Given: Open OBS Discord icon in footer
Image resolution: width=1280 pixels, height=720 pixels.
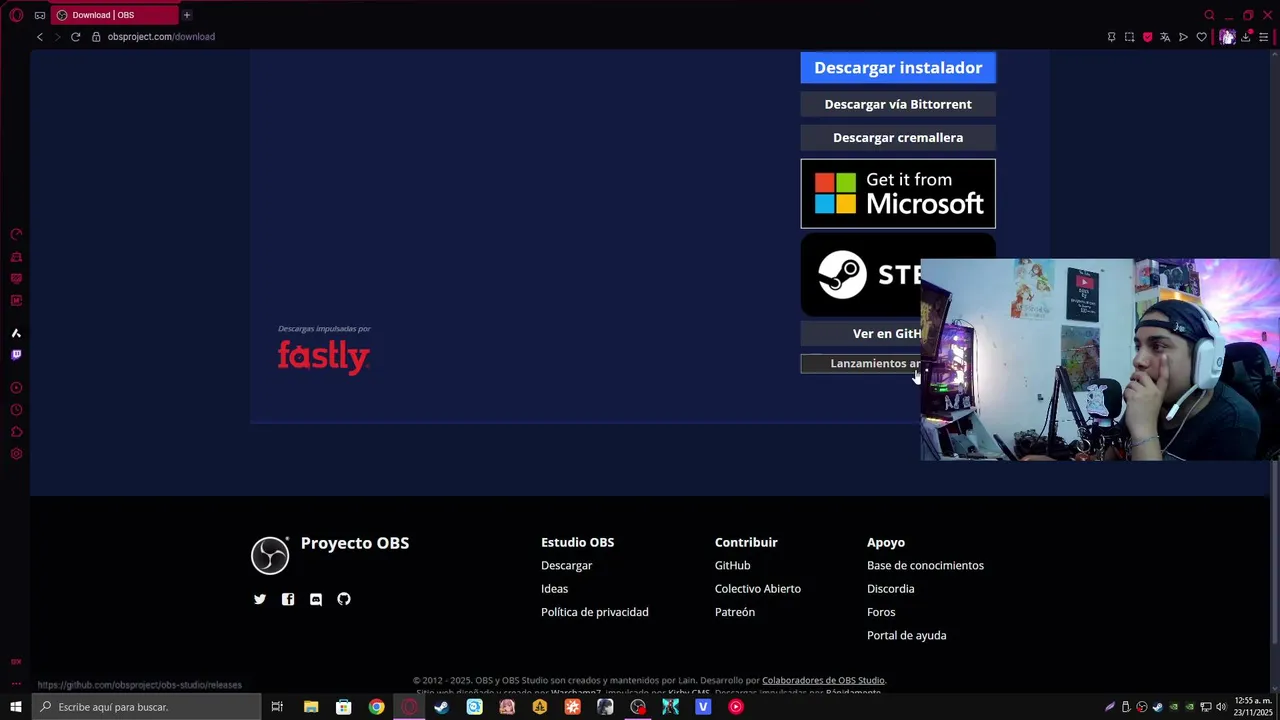Looking at the screenshot, I should 316,599.
